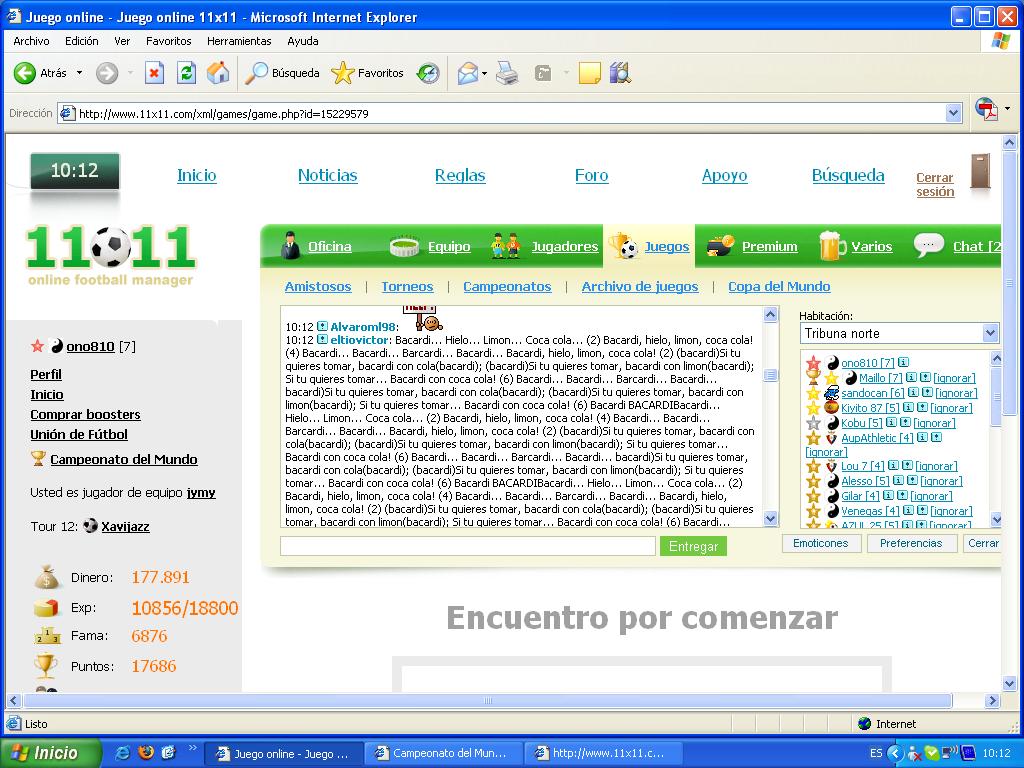Image resolution: width=1024 pixels, height=768 pixels.
Task: Click the Oficina manager icon
Action: point(289,246)
